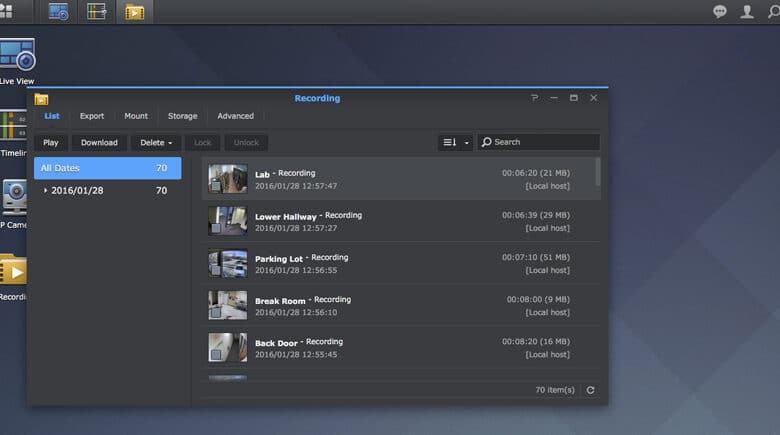
Task: Open the Parking Lot recording thumbnail
Action: (228, 263)
